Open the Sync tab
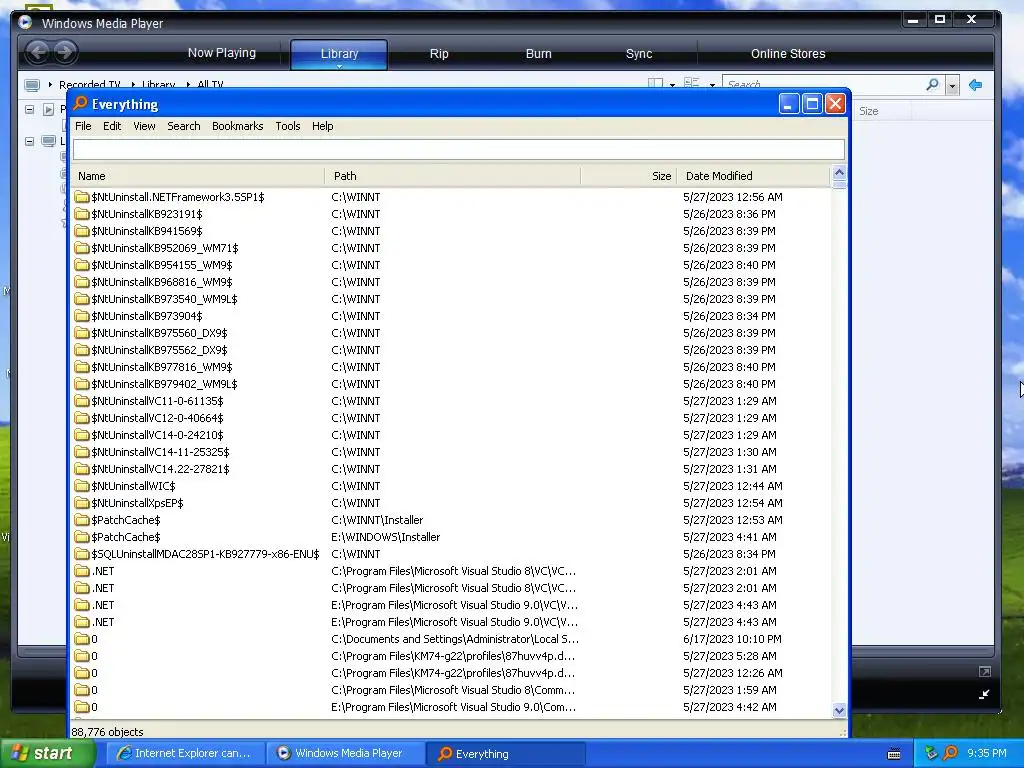Viewport: 1024px width, 768px height. coord(639,54)
